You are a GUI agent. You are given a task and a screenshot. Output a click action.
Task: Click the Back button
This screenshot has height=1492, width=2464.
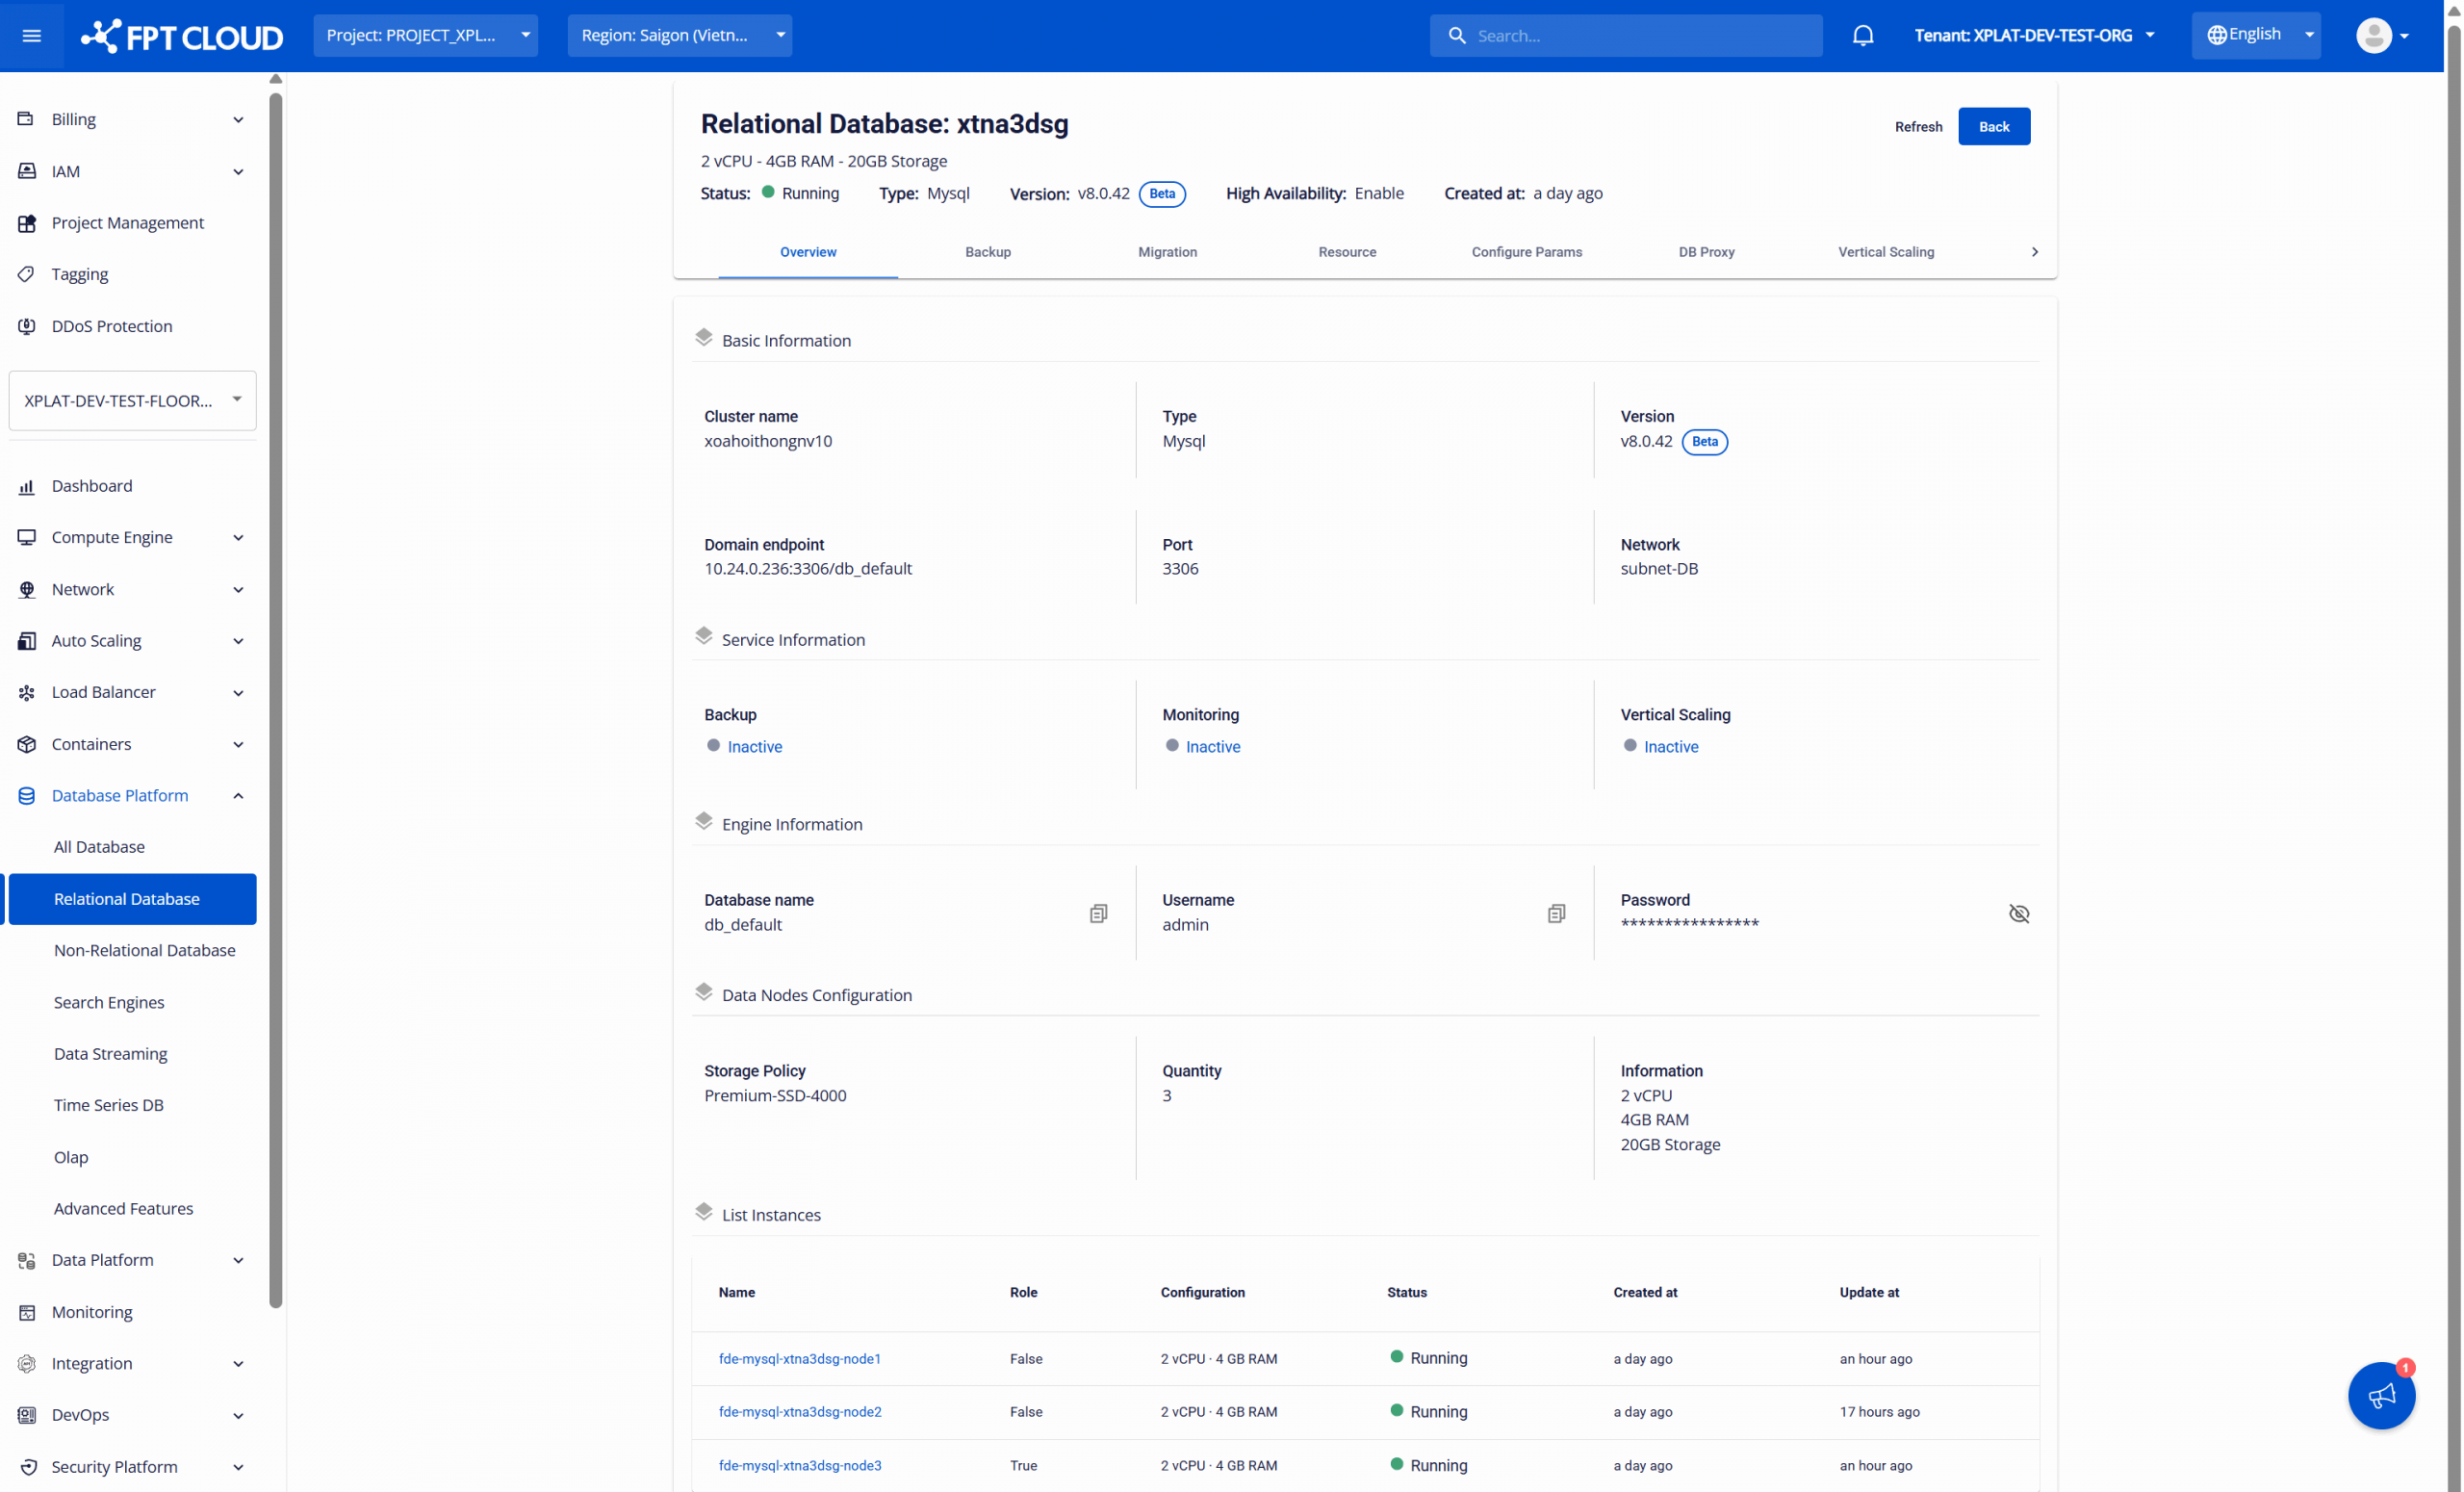[x=1993, y=126]
